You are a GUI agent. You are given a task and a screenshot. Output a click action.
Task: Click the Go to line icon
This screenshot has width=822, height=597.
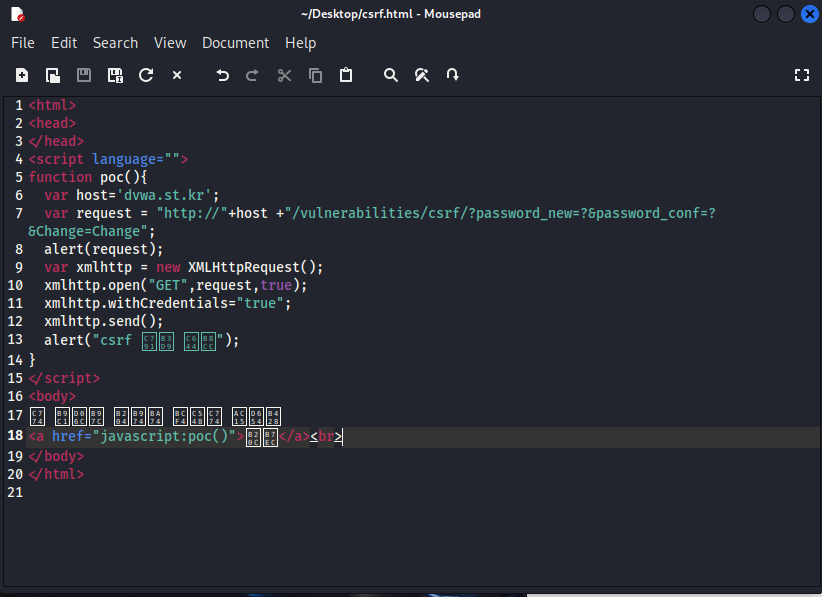453,75
